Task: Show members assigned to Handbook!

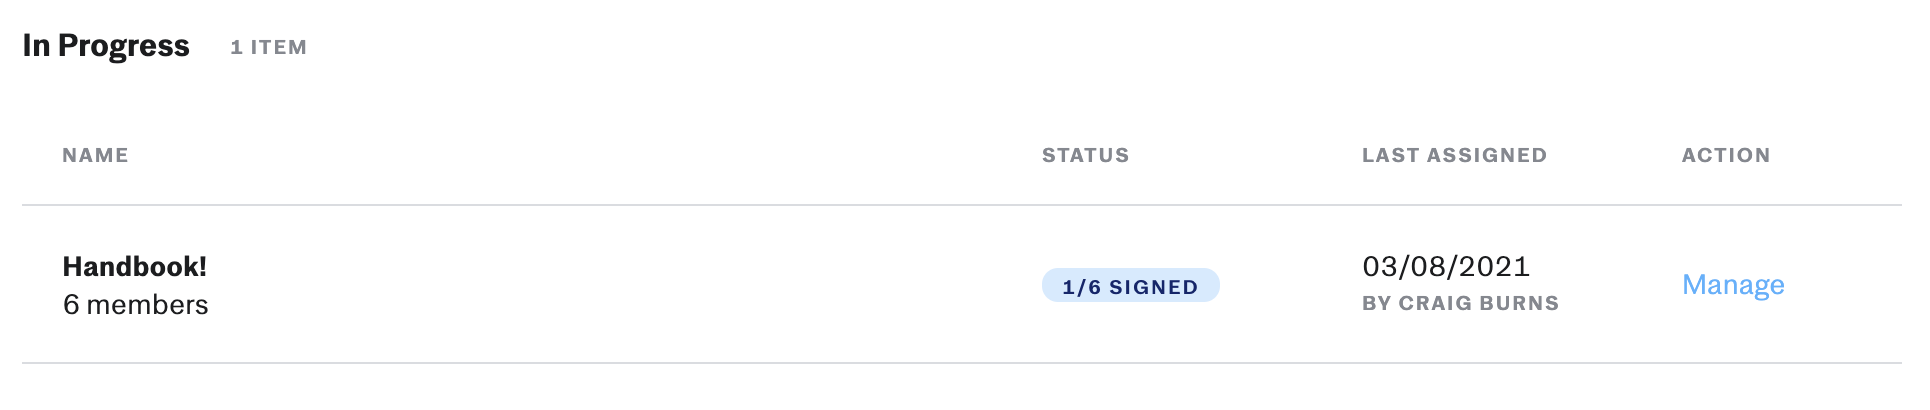Action: click(135, 304)
